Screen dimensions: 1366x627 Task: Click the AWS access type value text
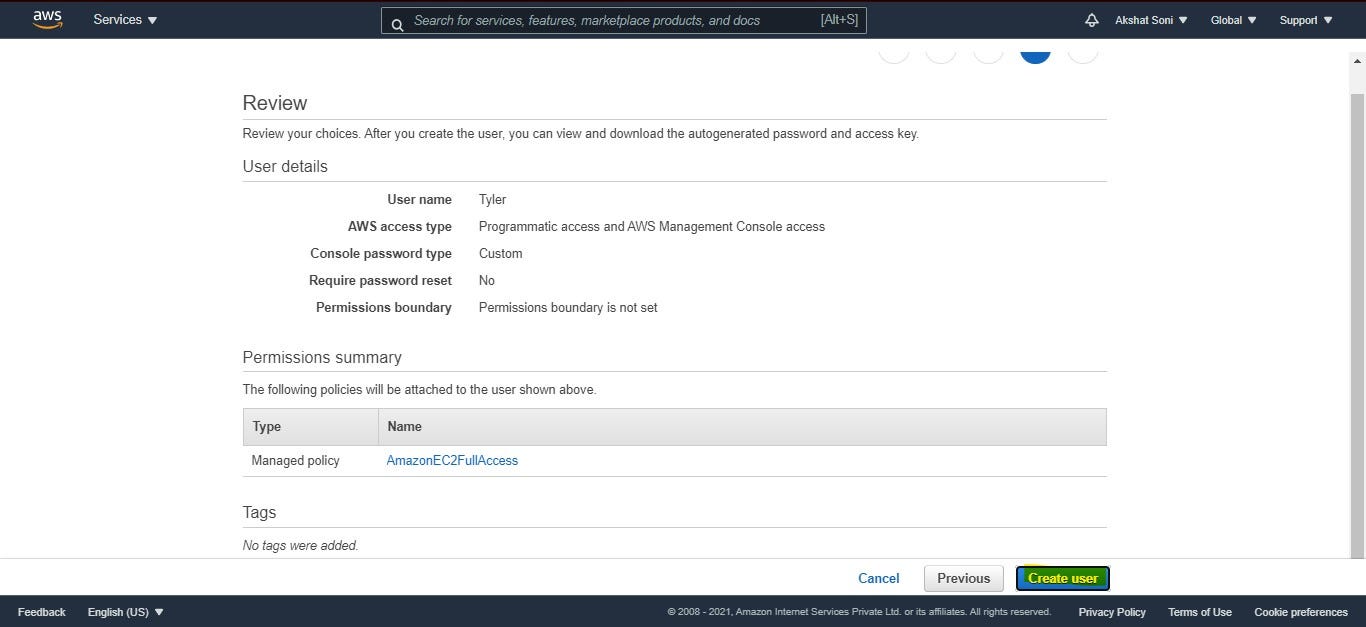tap(652, 227)
